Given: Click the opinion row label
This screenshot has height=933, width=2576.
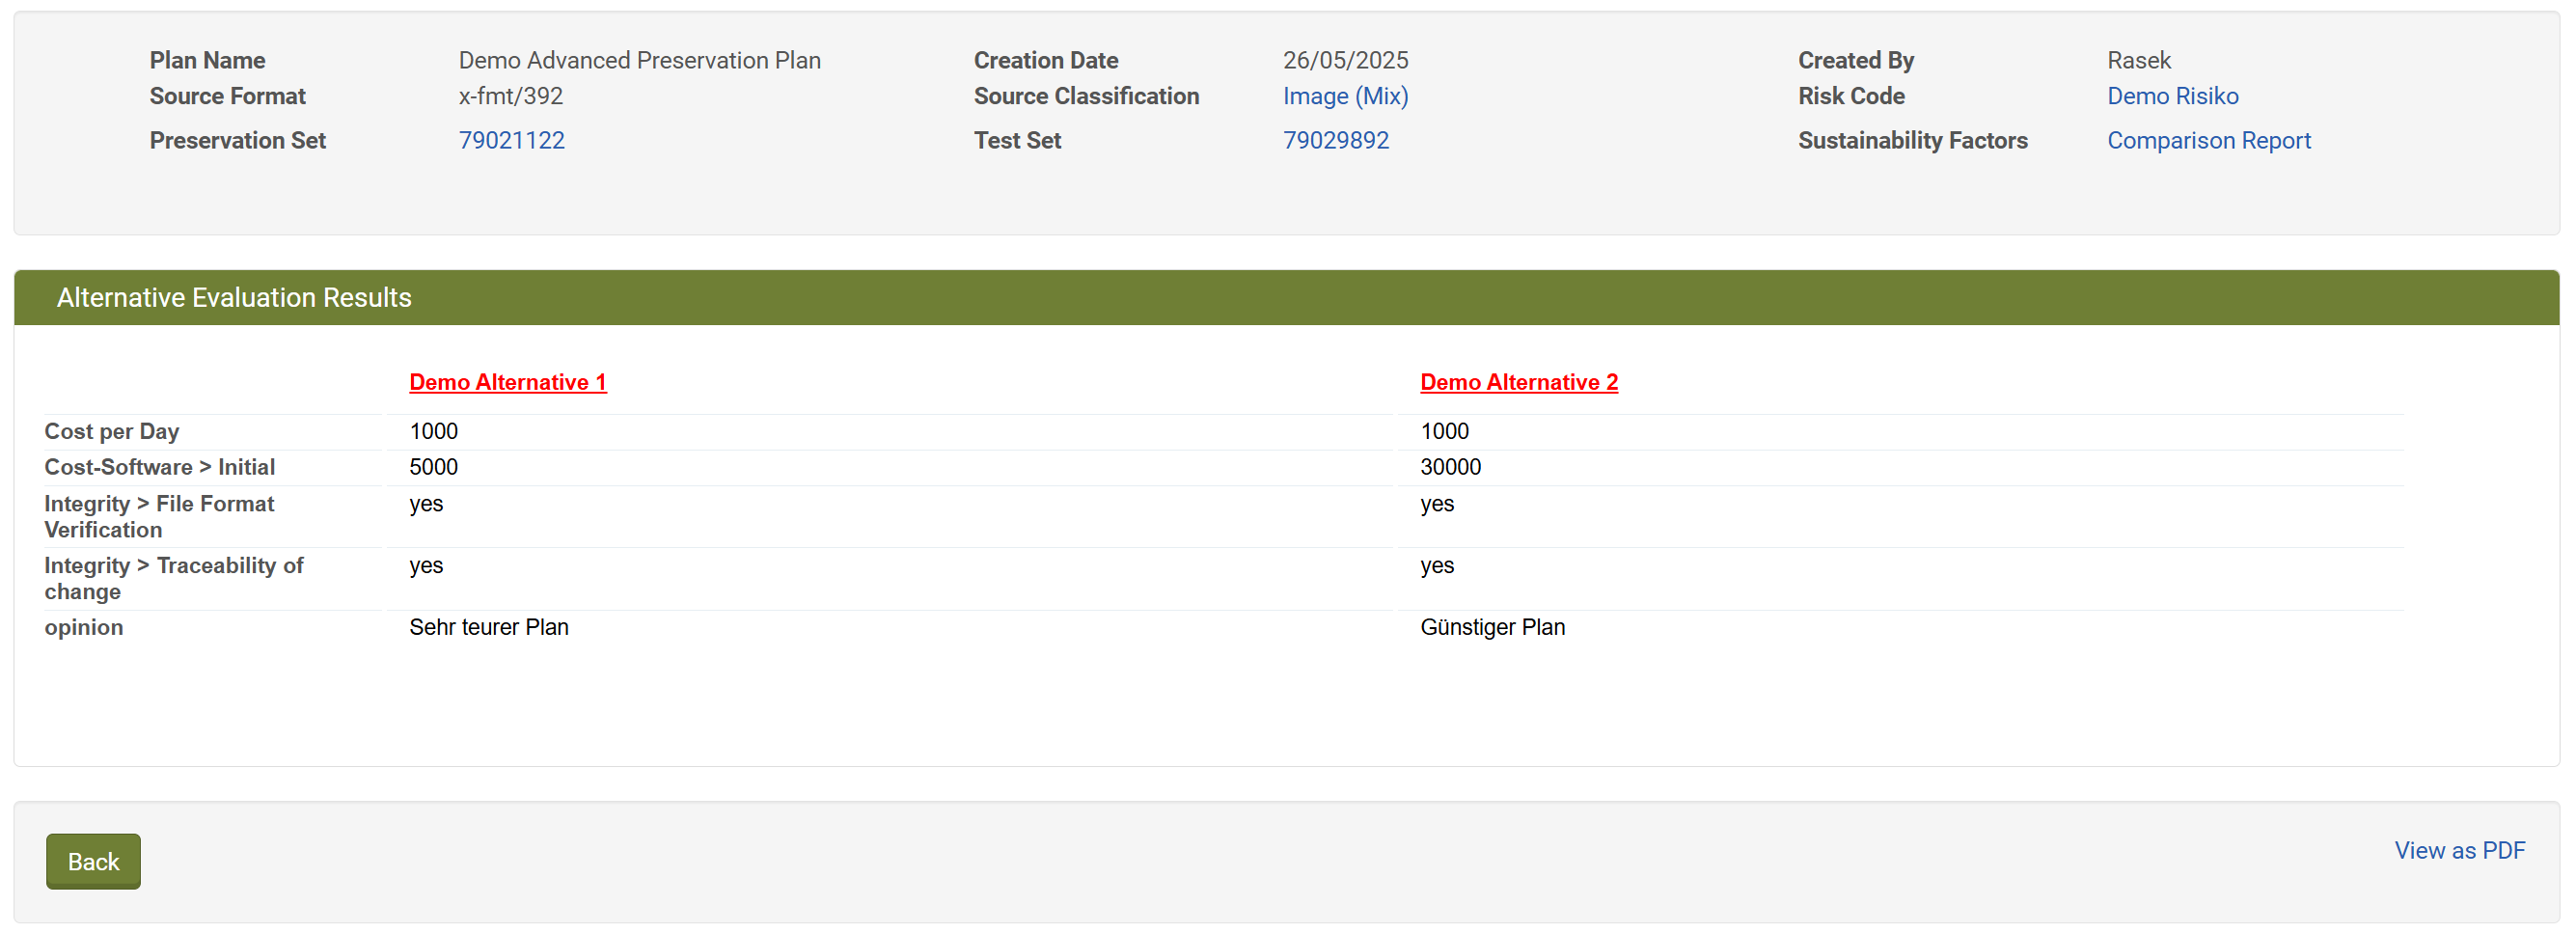Looking at the screenshot, I should [84, 627].
